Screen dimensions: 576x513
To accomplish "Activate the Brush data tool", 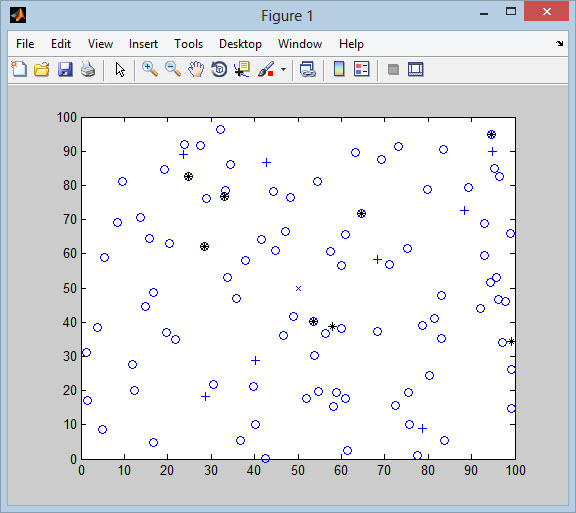I will click(x=266, y=69).
